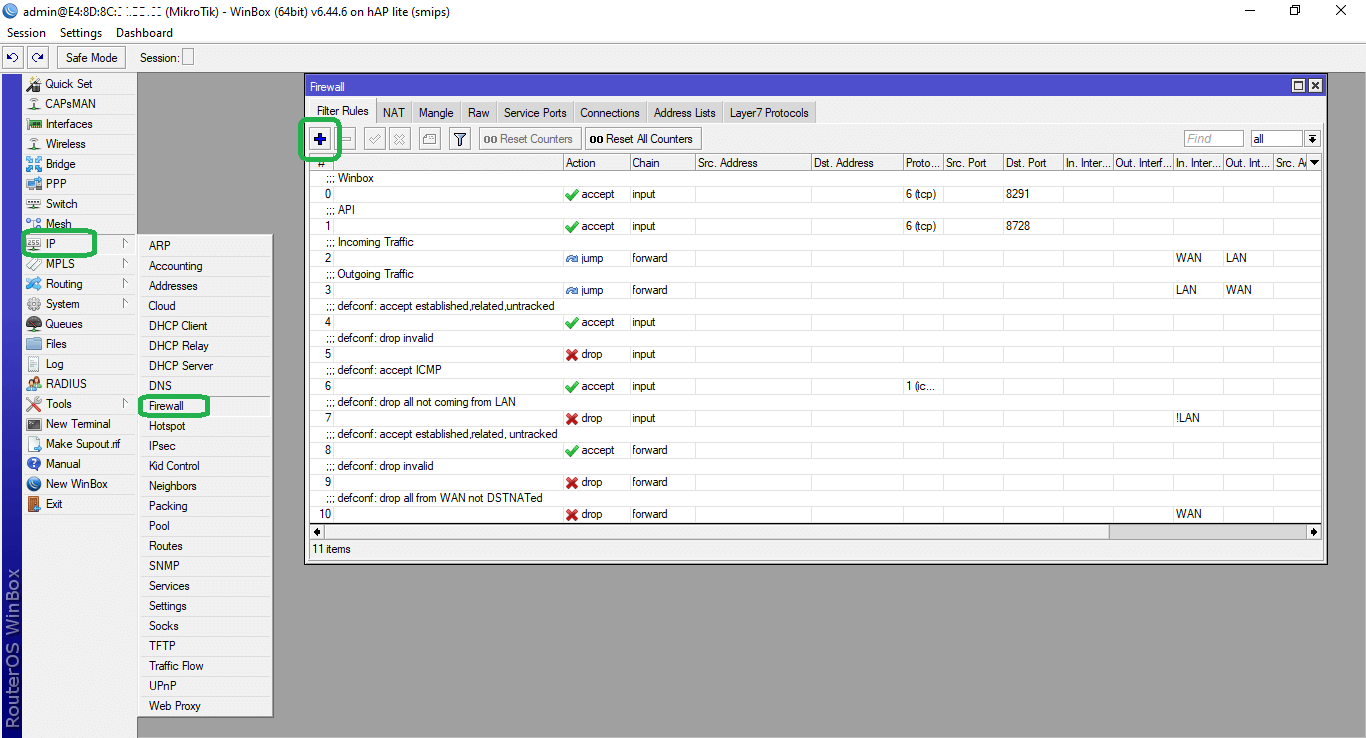Select DHCP Server in IP submenu
Image resolution: width=1366 pixels, height=738 pixels.
tap(205, 366)
